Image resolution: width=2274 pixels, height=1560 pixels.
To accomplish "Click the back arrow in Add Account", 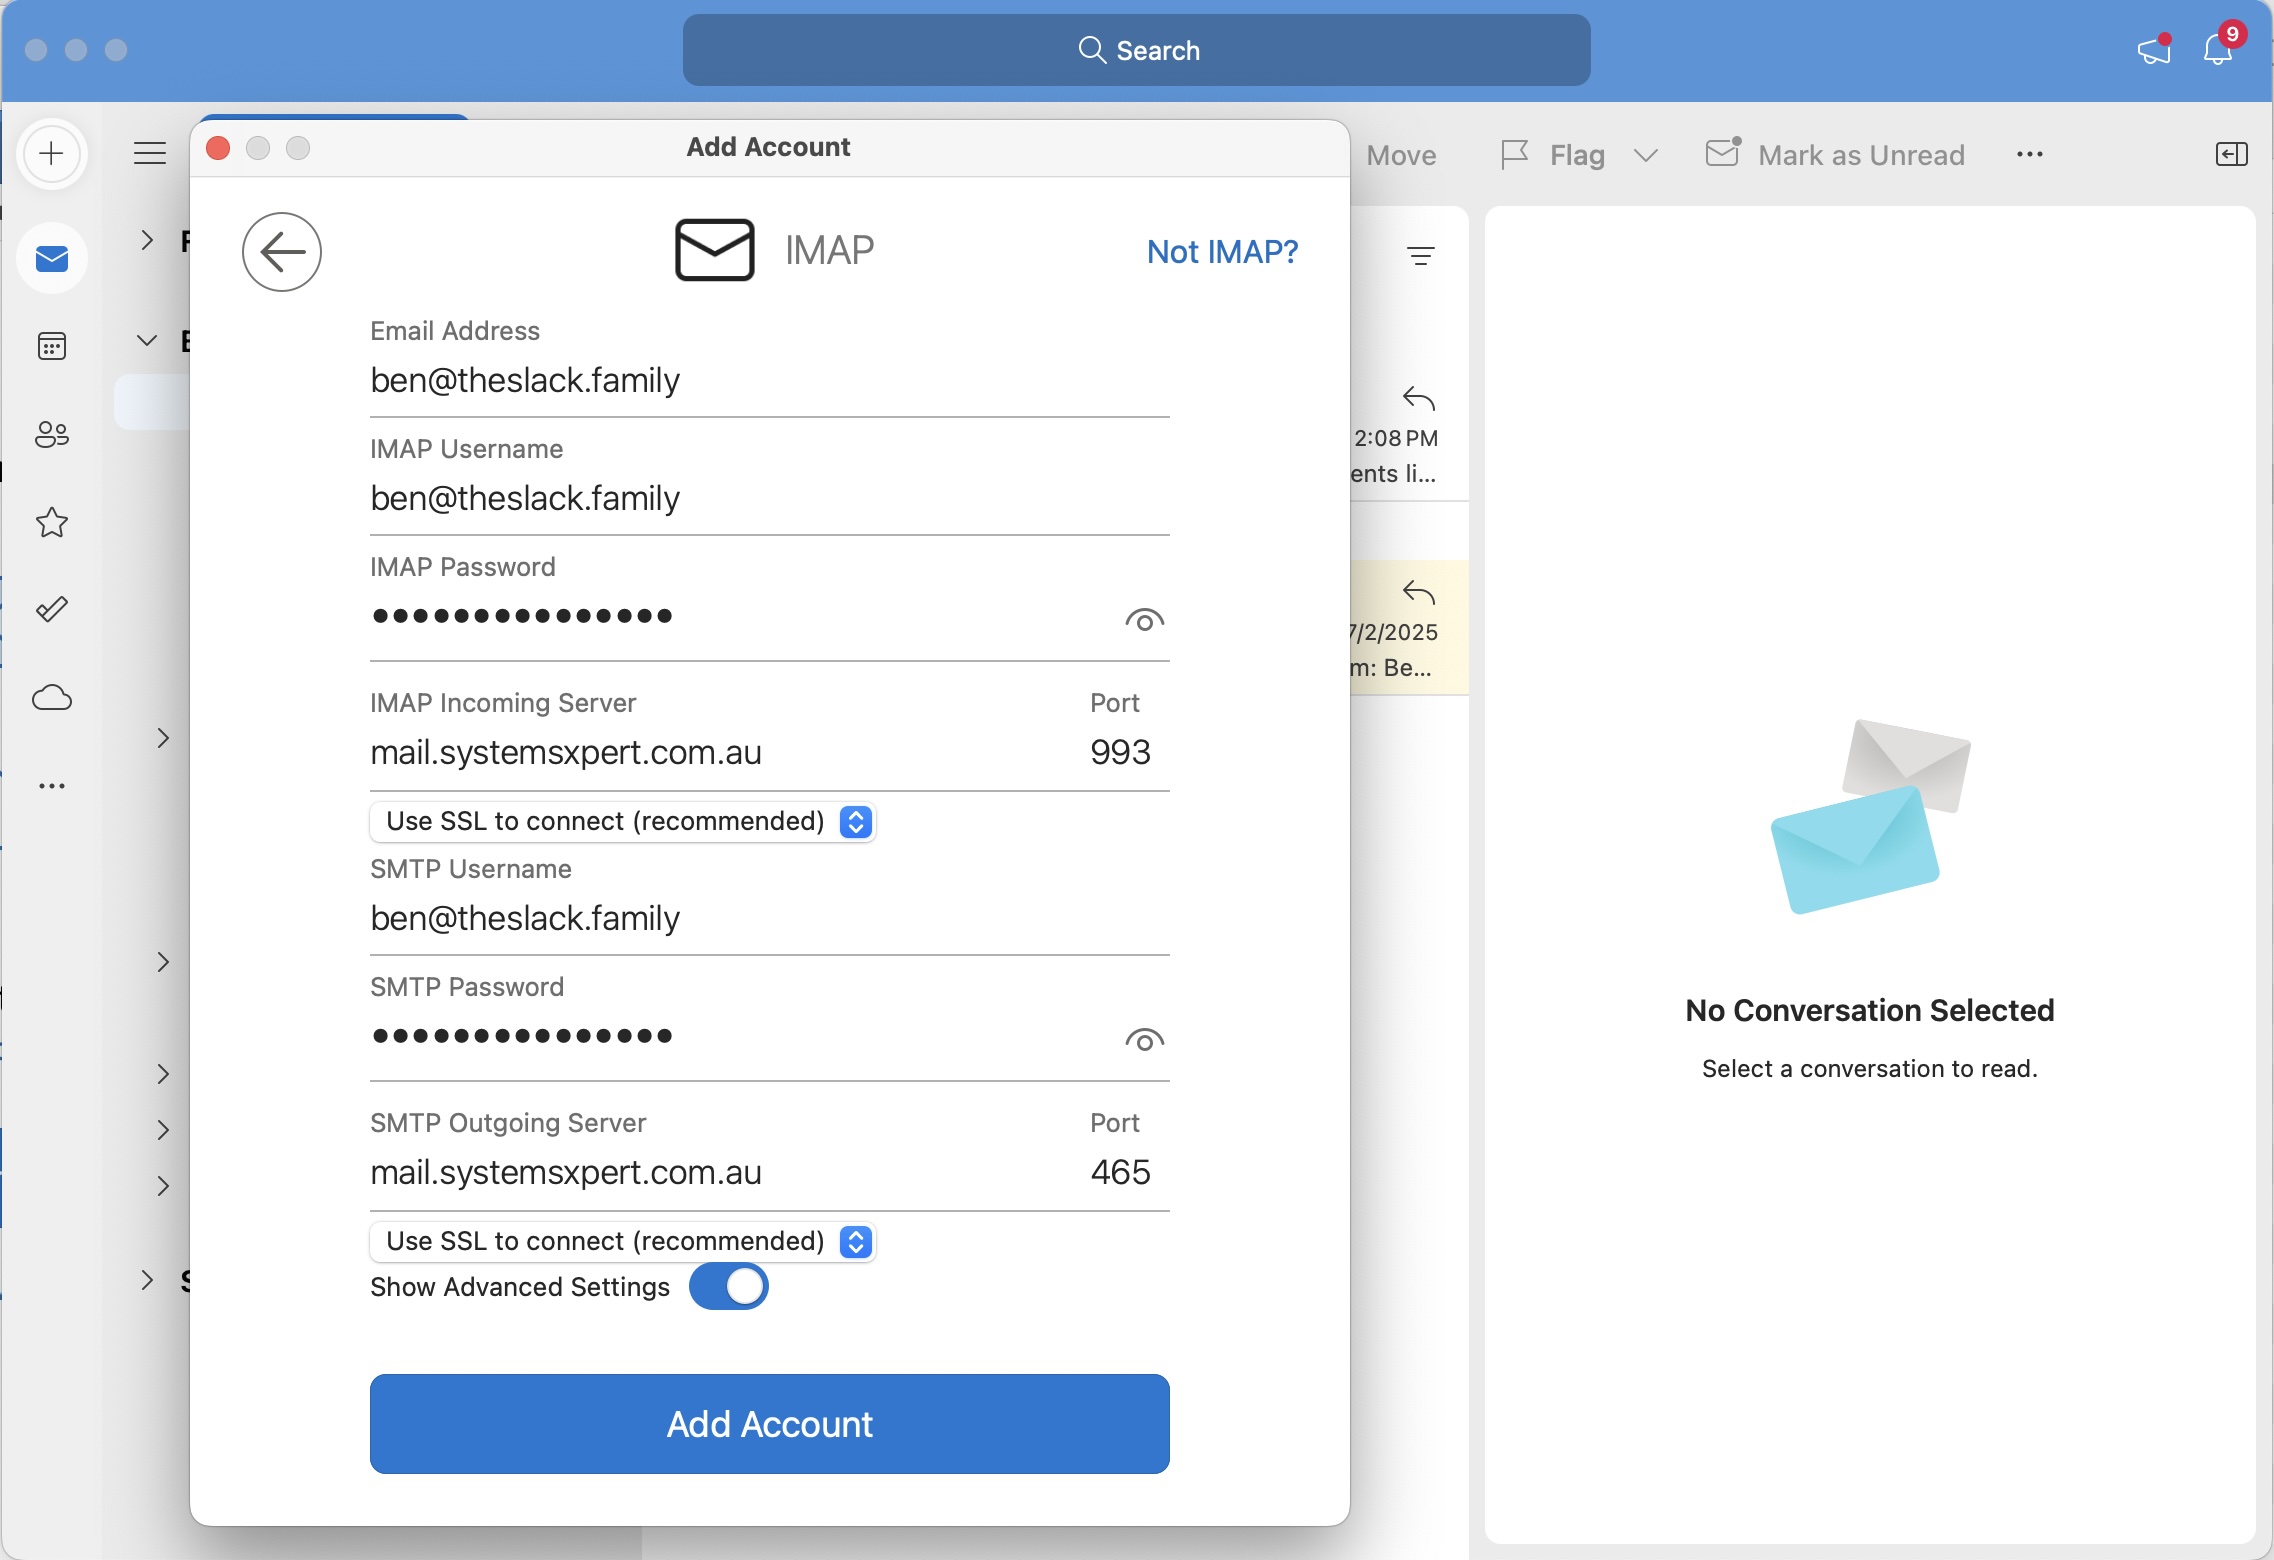I will [x=282, y=252].
